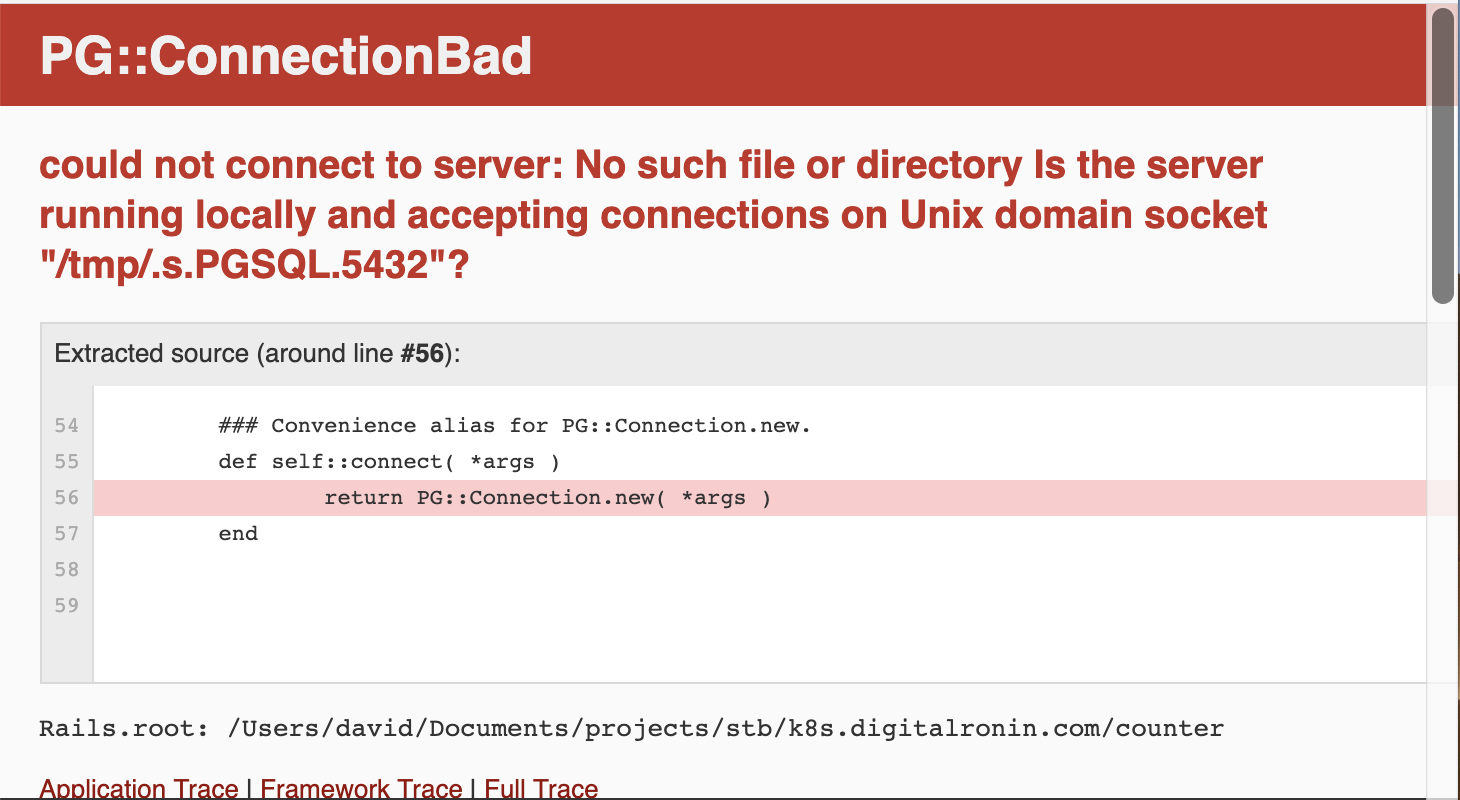
Task: Click the PG::ConnectionBad header title
Action: 286,56
